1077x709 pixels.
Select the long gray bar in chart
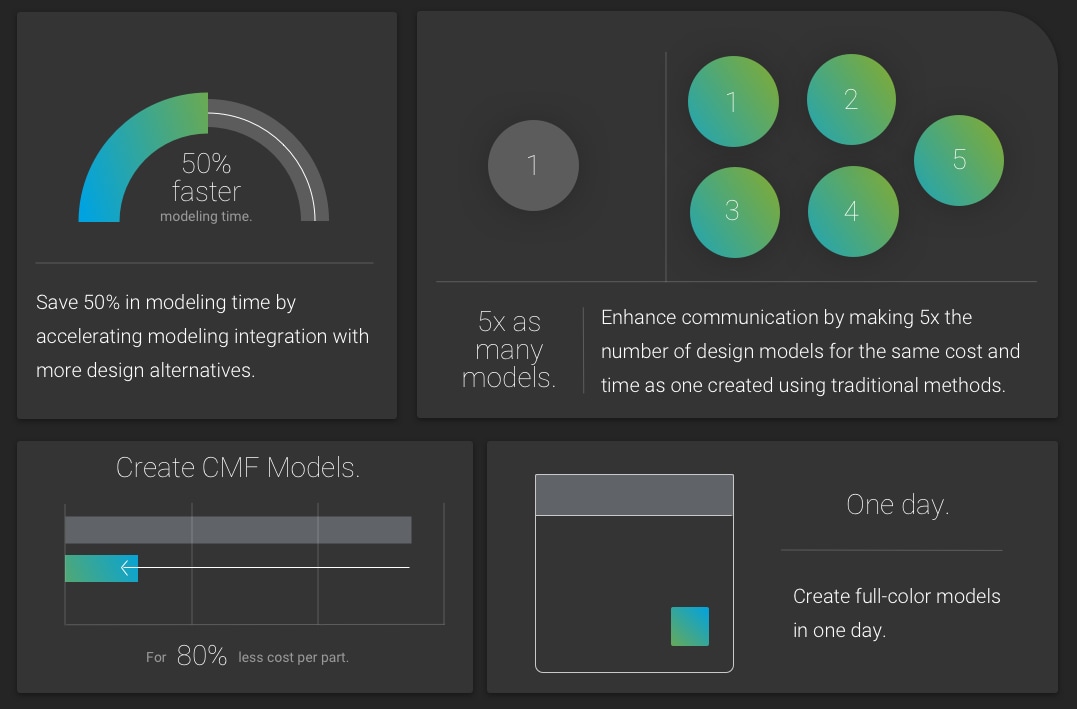click(238, 530)
